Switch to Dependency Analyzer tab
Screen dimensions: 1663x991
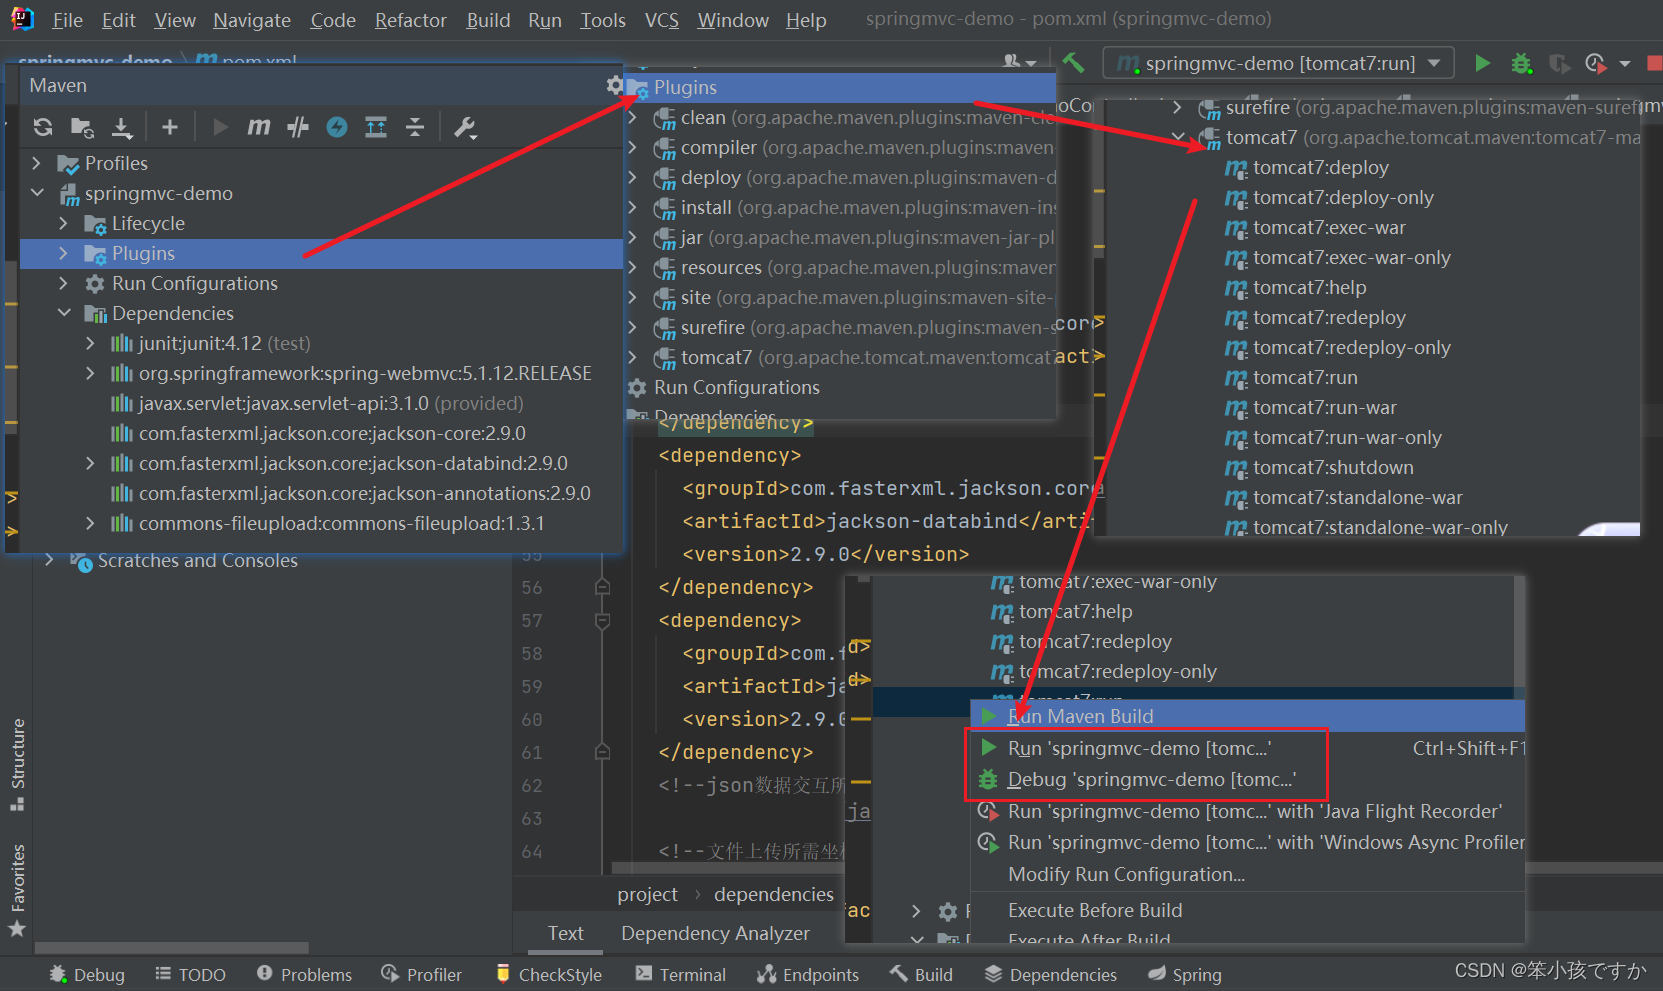(715, 933)
